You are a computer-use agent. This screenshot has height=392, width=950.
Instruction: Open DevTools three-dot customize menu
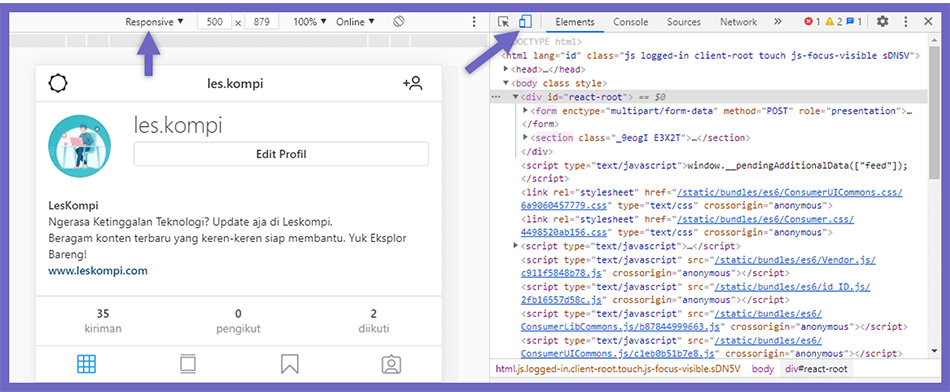906,22
